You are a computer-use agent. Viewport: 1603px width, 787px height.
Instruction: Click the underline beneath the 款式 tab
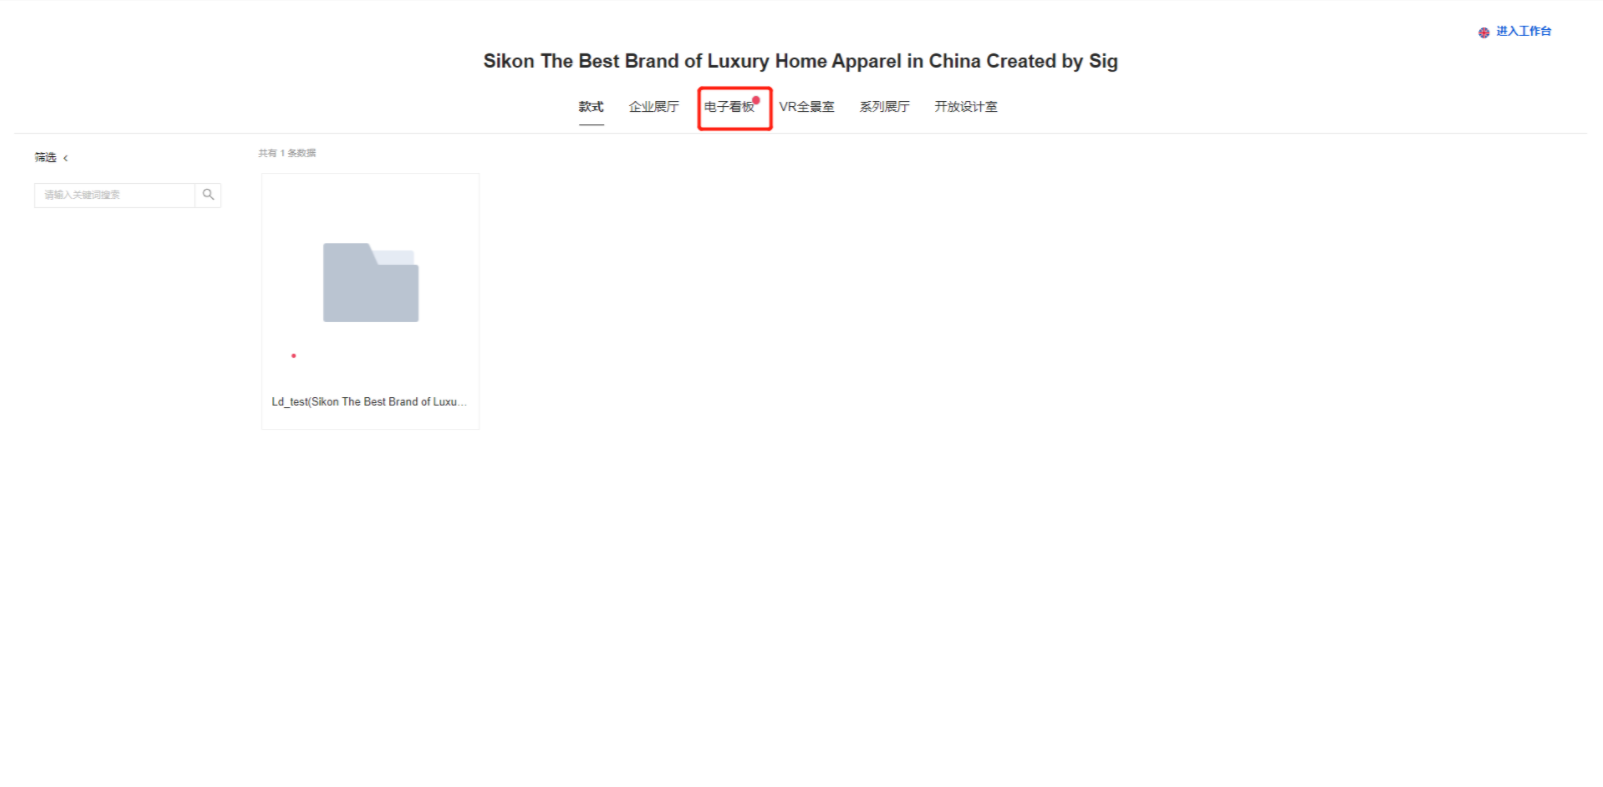pos(591,125)
